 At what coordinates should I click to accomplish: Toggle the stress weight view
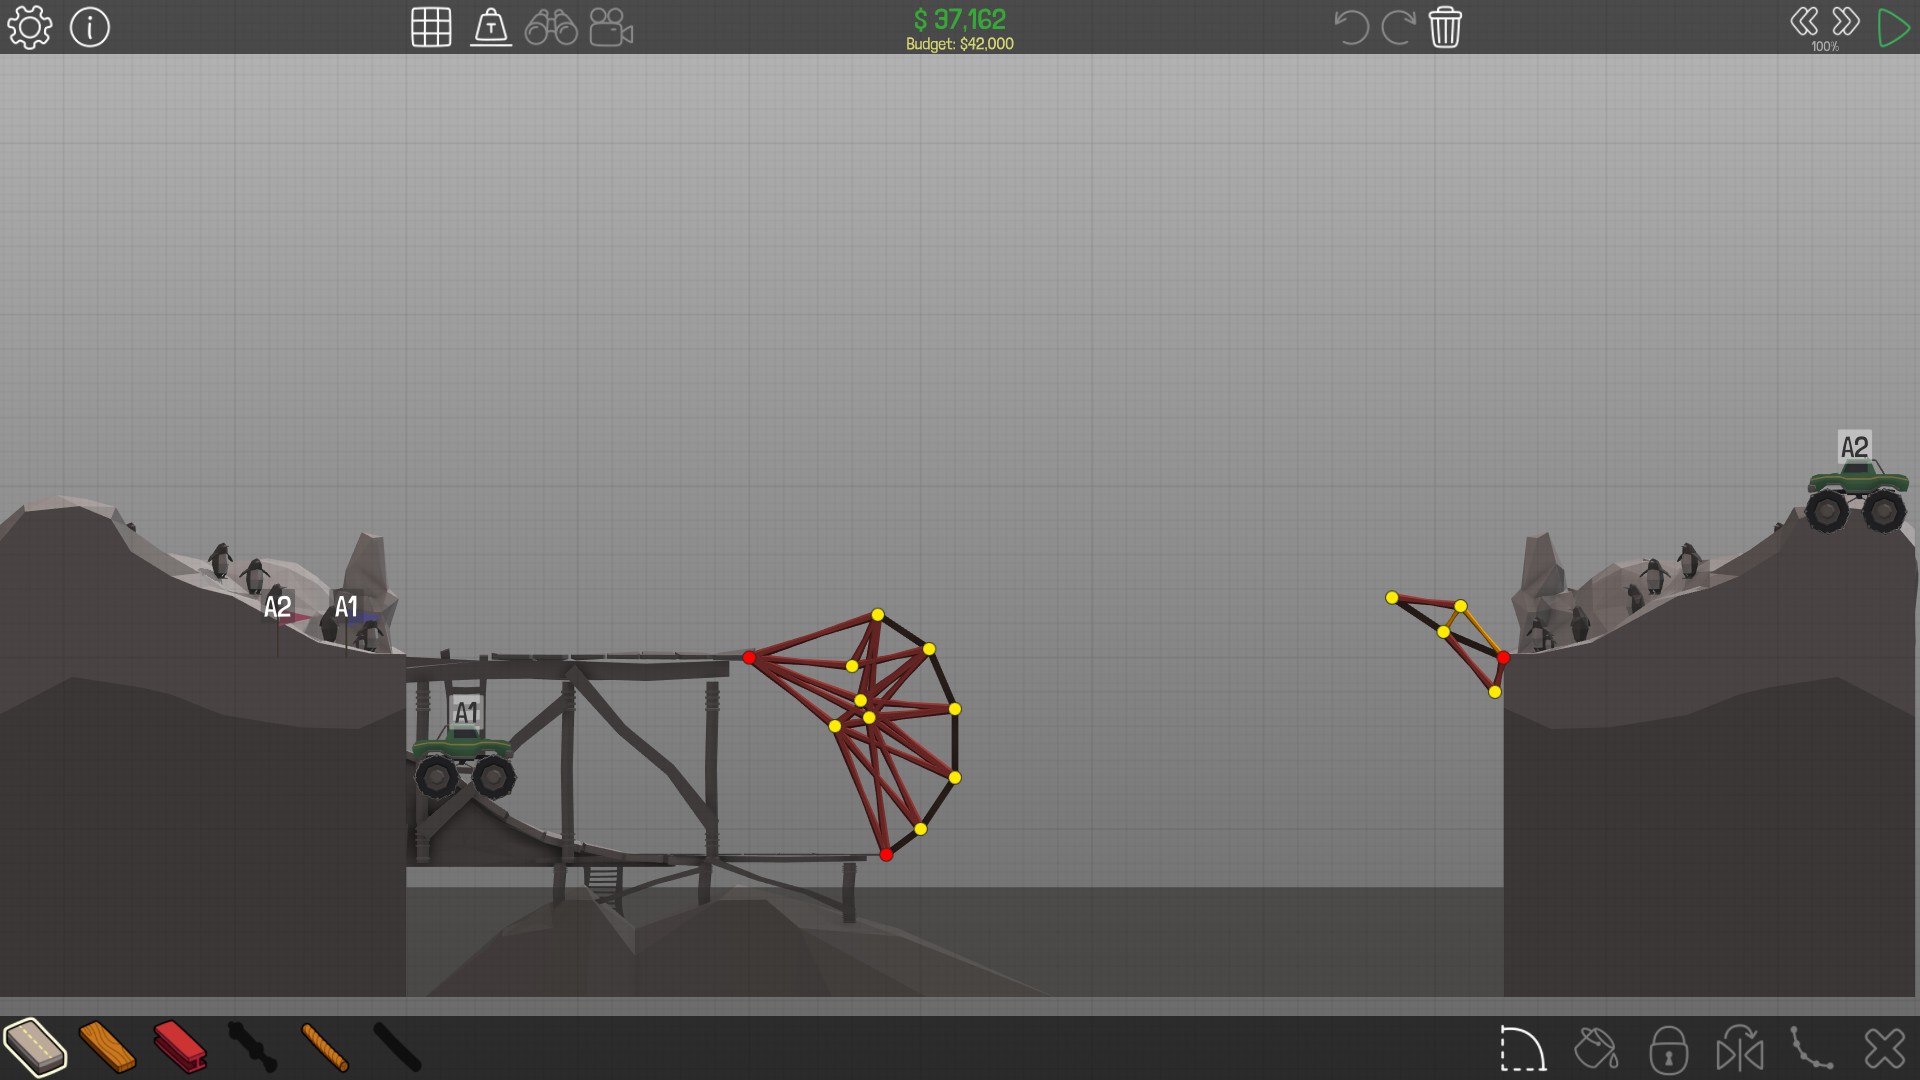[491, 27]
